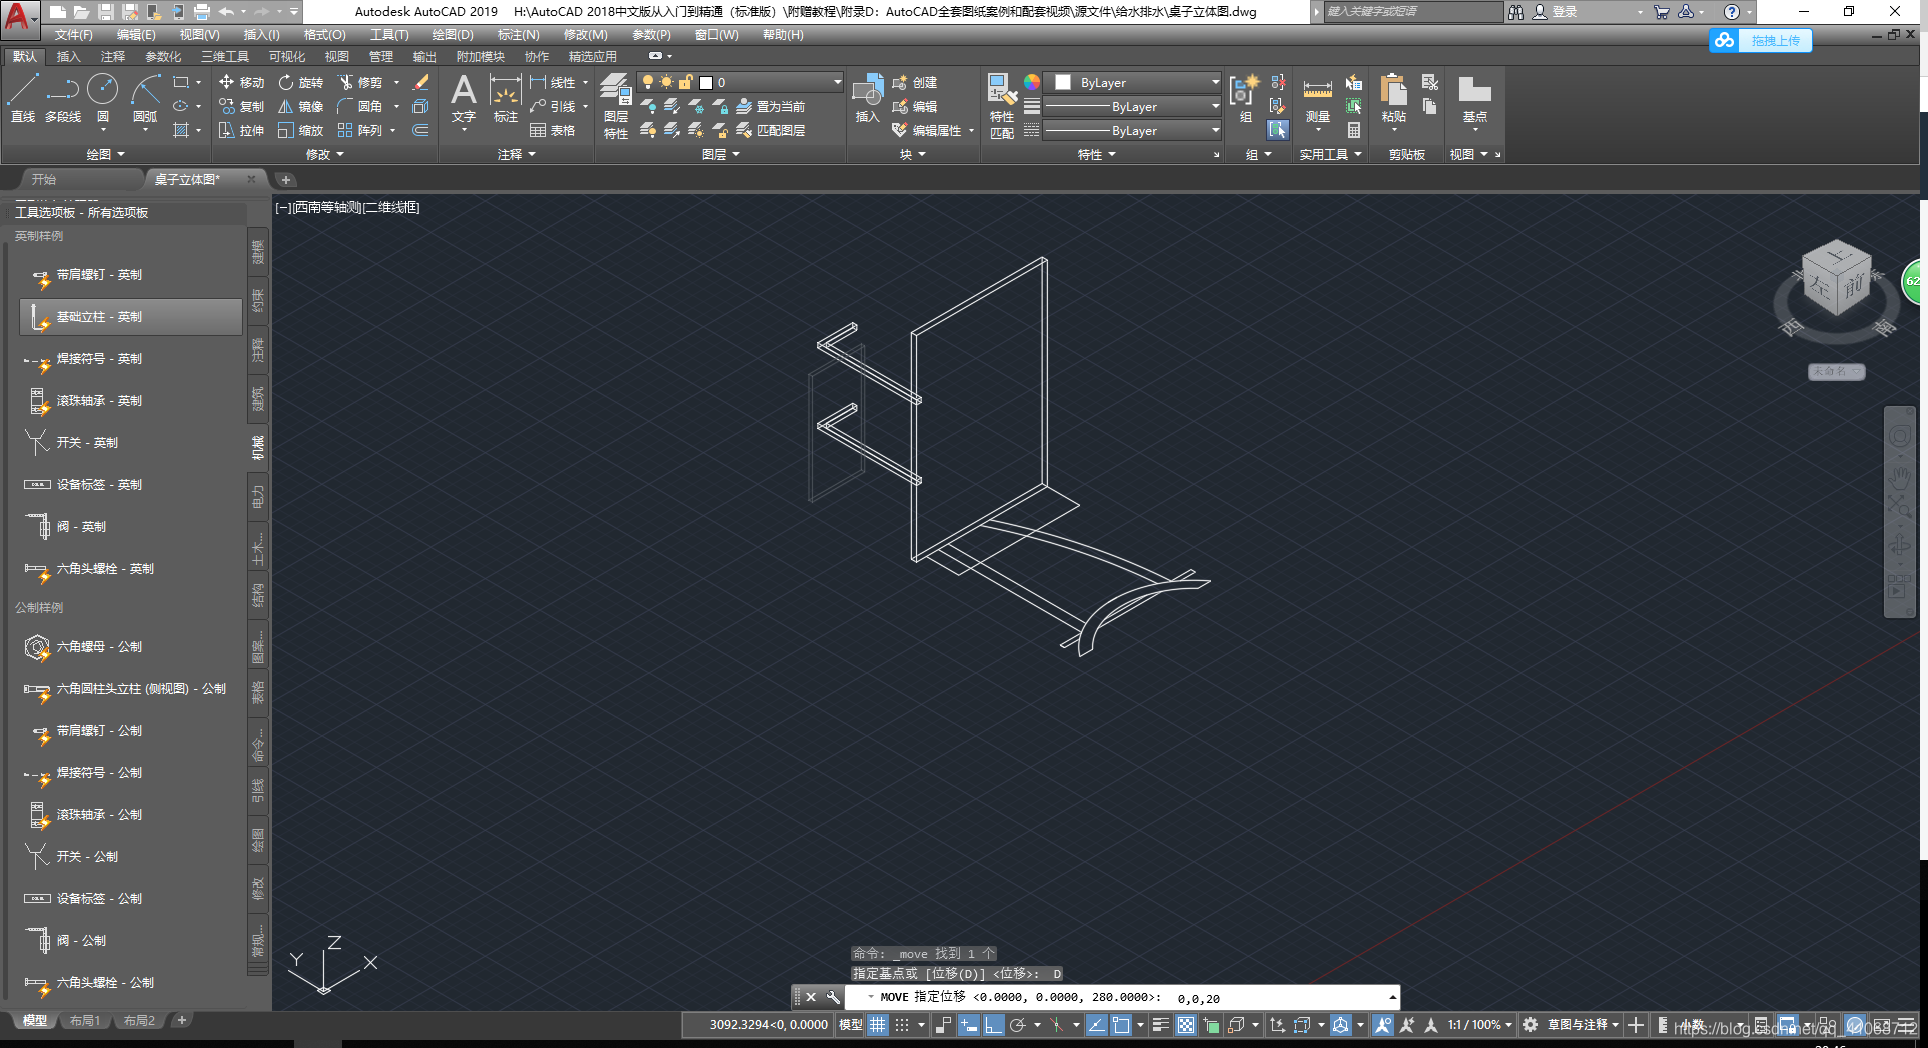Image resolution: width=1928 pixels, height=1048 pixels.
Task: Click the Erase icon in Modify panel
Action: (x=421, y=82)
